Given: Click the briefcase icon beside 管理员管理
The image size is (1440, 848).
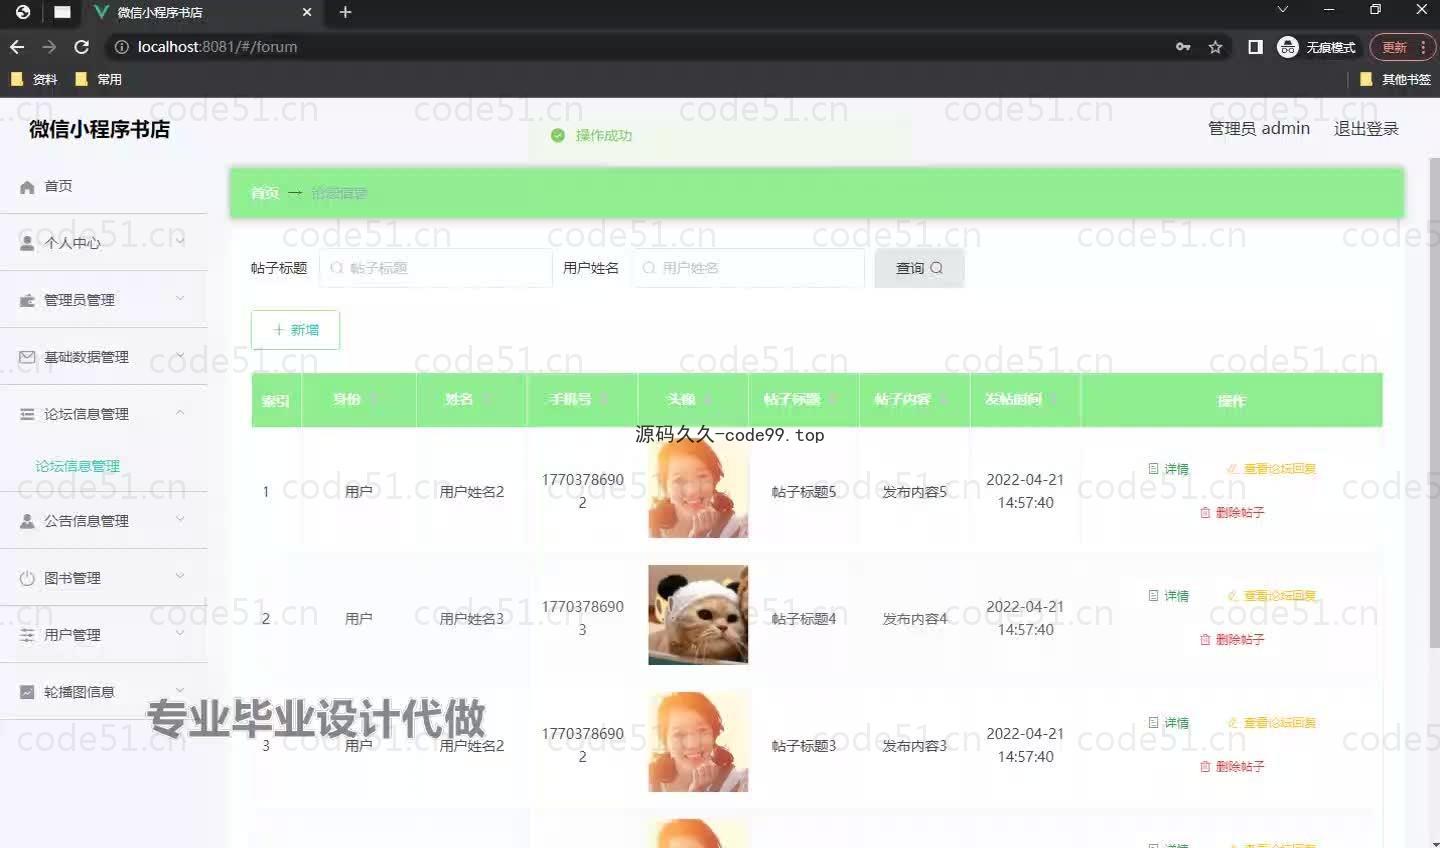Looking at the screenshot, I should coord(27,300).
